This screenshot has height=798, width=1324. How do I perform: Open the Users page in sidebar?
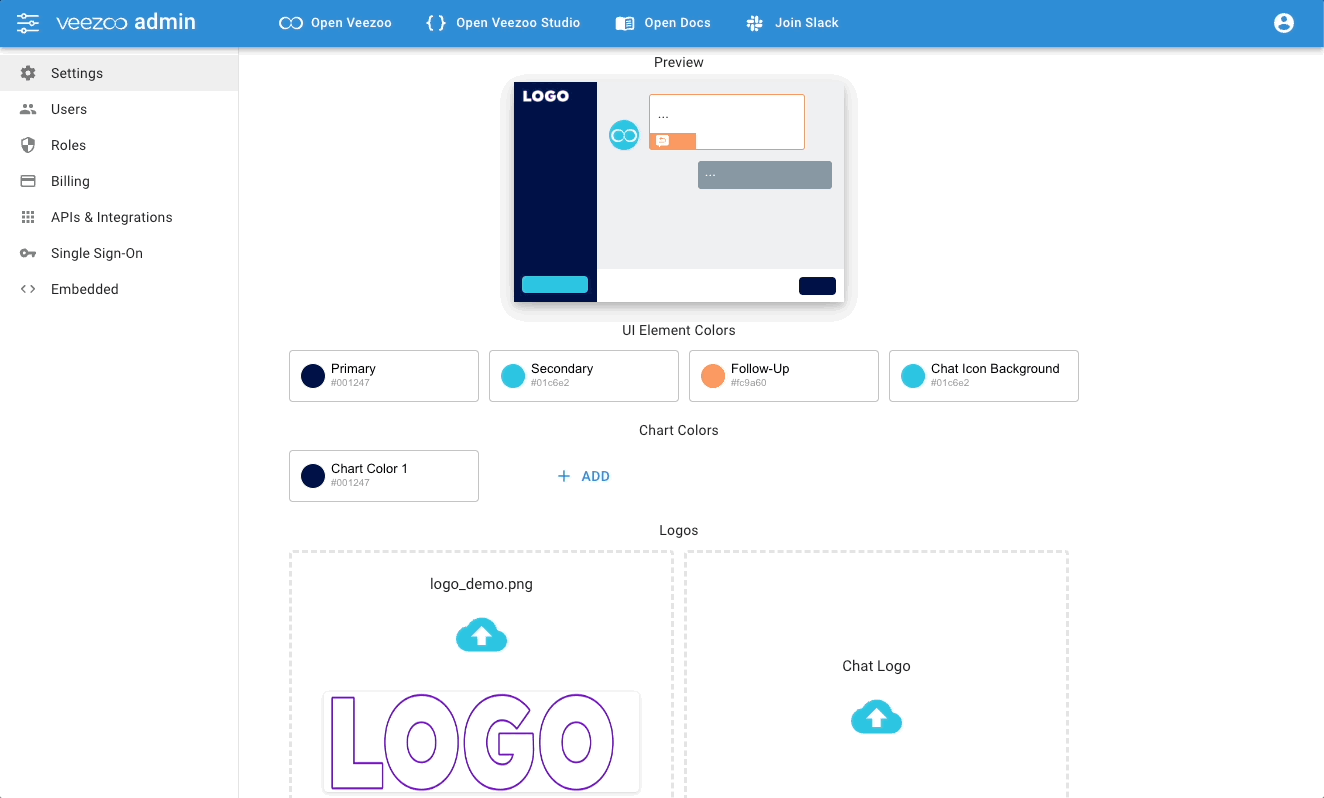click(69, 109)
